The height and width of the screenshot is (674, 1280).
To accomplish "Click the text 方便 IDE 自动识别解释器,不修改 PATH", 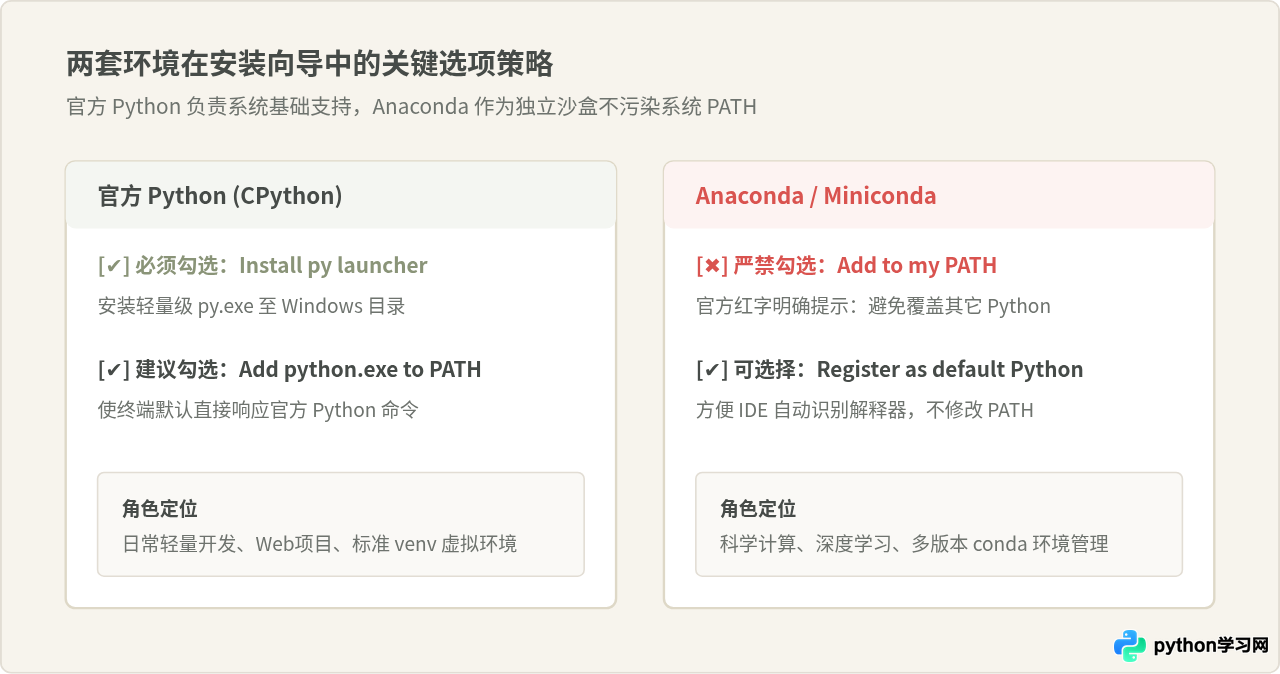I will click(x=864, y=410).
